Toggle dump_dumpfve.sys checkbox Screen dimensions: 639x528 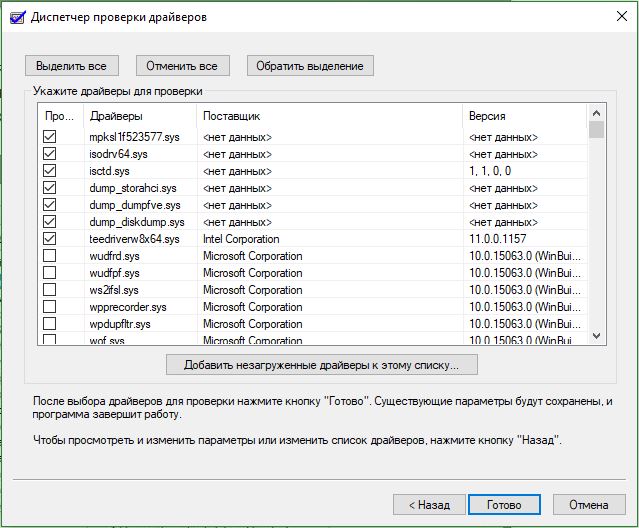click(49, 205)
